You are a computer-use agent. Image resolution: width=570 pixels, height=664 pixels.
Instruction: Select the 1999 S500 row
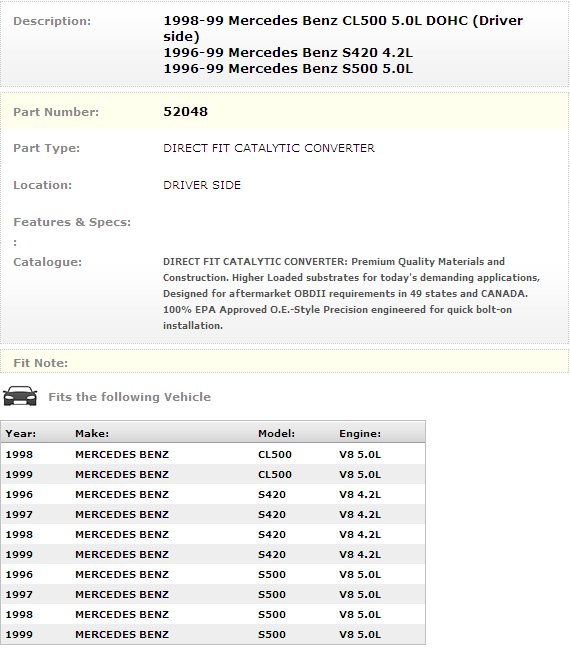click(x=213, y=634)
